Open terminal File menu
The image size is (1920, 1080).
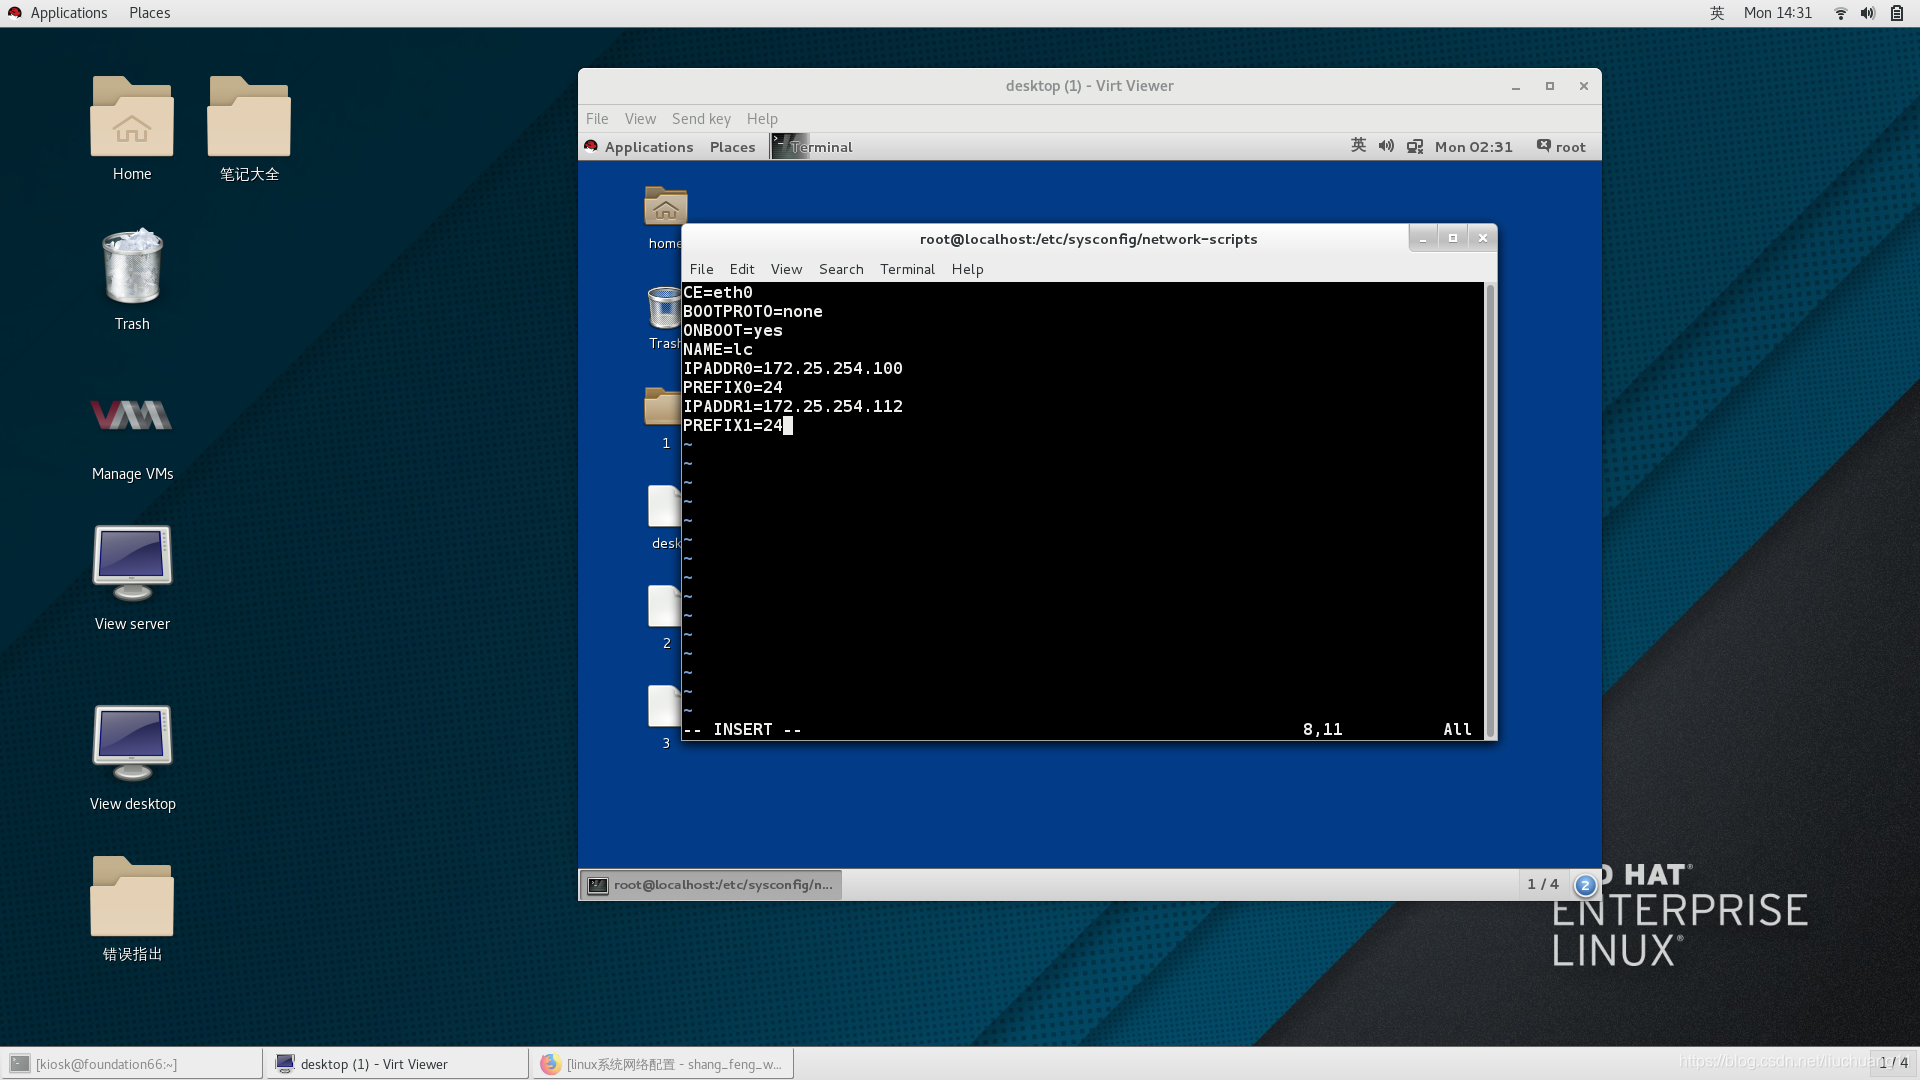pyautogui.click(x=702, y=269)
